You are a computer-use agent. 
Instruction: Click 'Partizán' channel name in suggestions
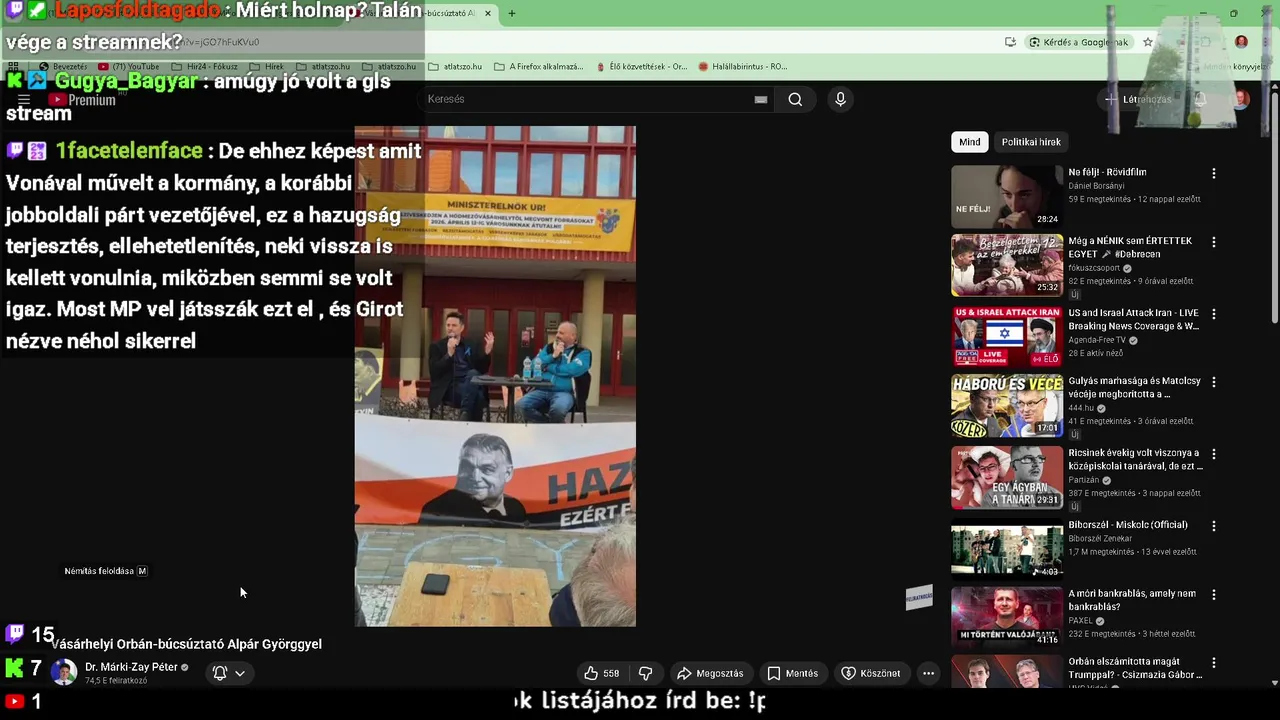coord(1084,480)
